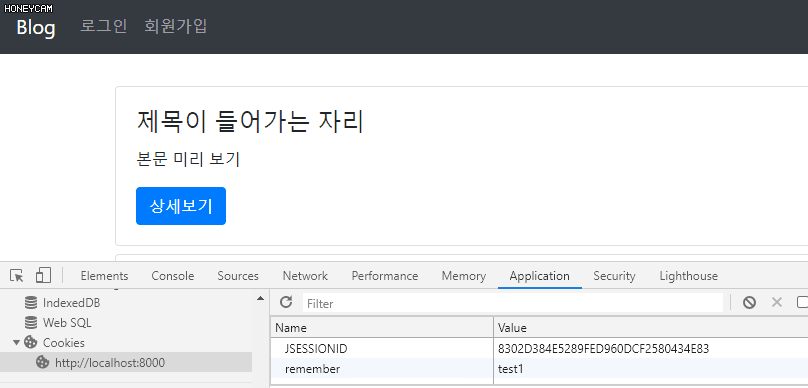Image resolution: width=808 pixels, height=388 pixels.
Task: Click the Web SQL database icon
Action: pos(31,323)
